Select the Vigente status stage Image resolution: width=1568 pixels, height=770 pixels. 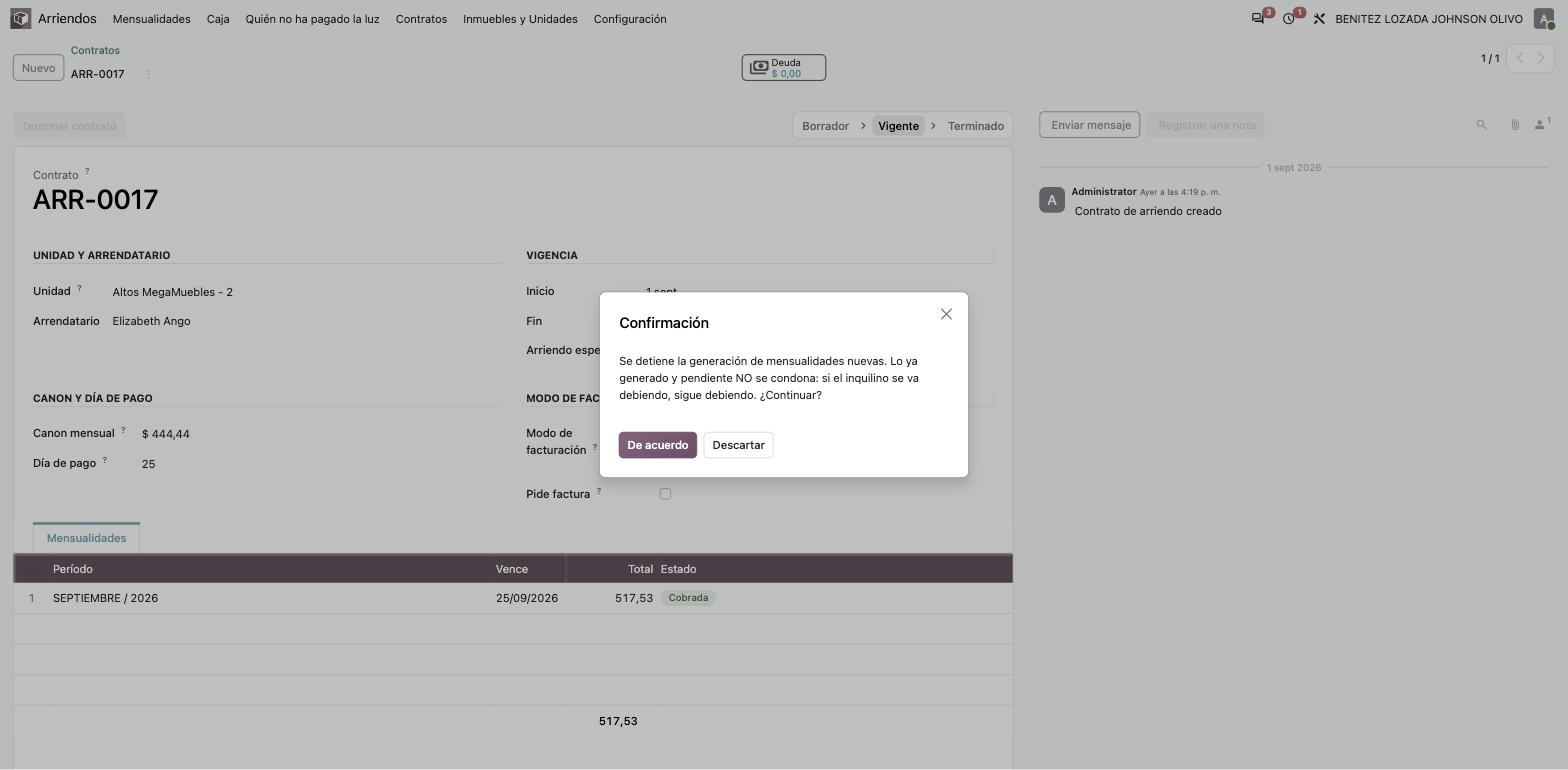click(x=898, y=126)
